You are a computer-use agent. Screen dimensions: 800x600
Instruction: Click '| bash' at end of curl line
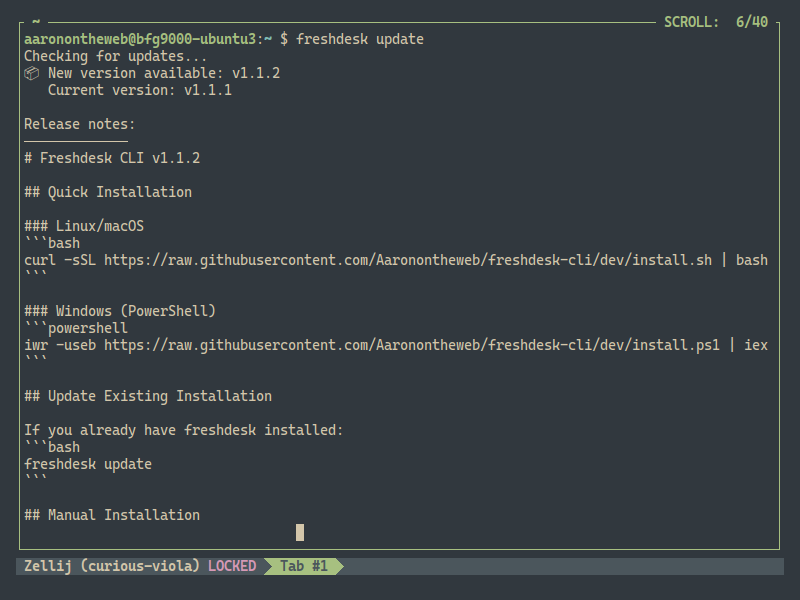744,260
